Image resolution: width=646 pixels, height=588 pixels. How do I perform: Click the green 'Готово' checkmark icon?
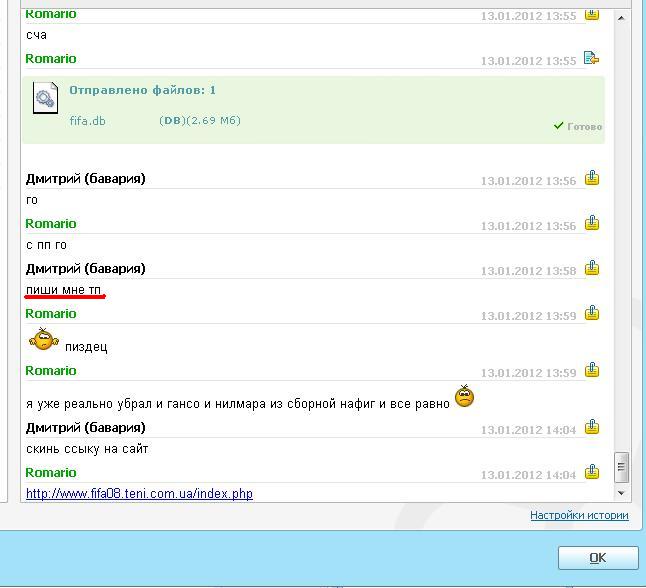558,126
